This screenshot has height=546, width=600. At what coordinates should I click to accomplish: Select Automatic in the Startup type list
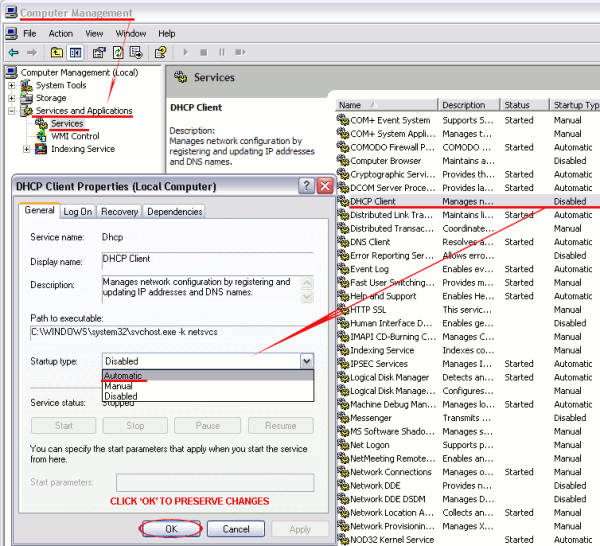208,375
